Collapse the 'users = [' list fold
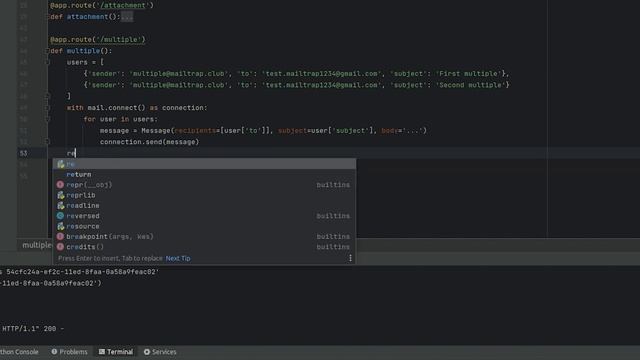 (47, 62)
